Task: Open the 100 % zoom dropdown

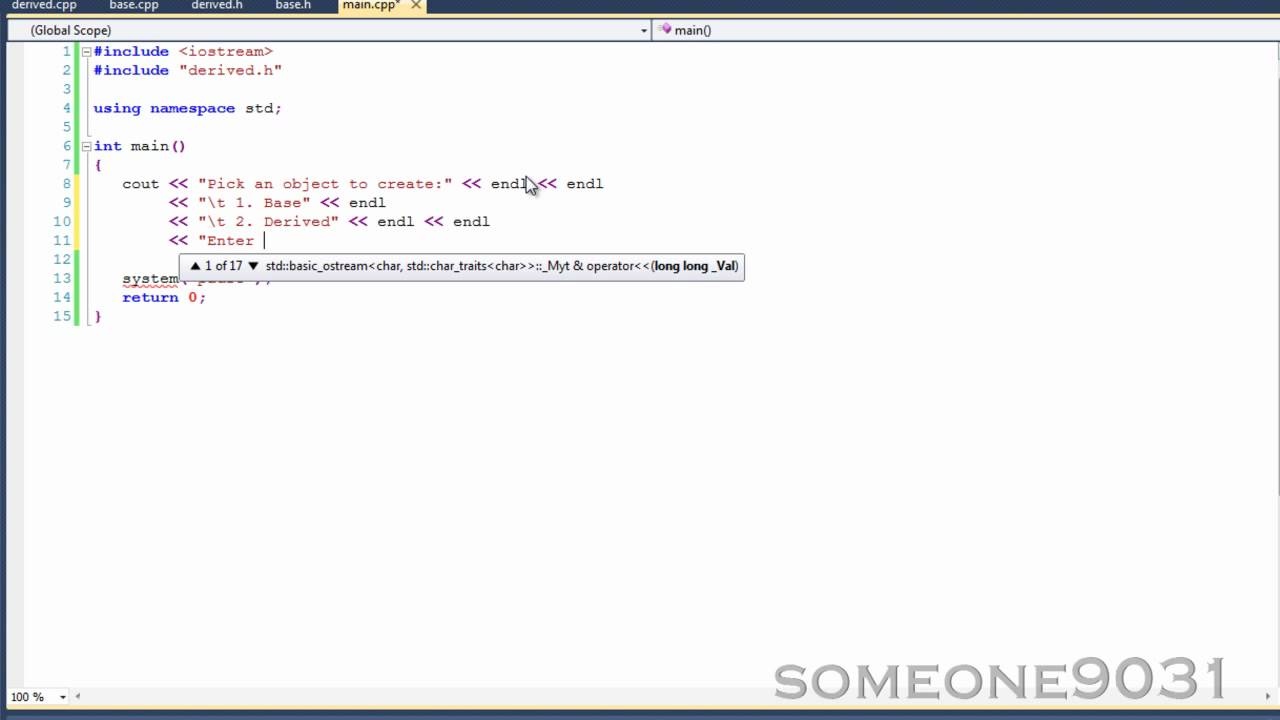Action: [63, 697]
